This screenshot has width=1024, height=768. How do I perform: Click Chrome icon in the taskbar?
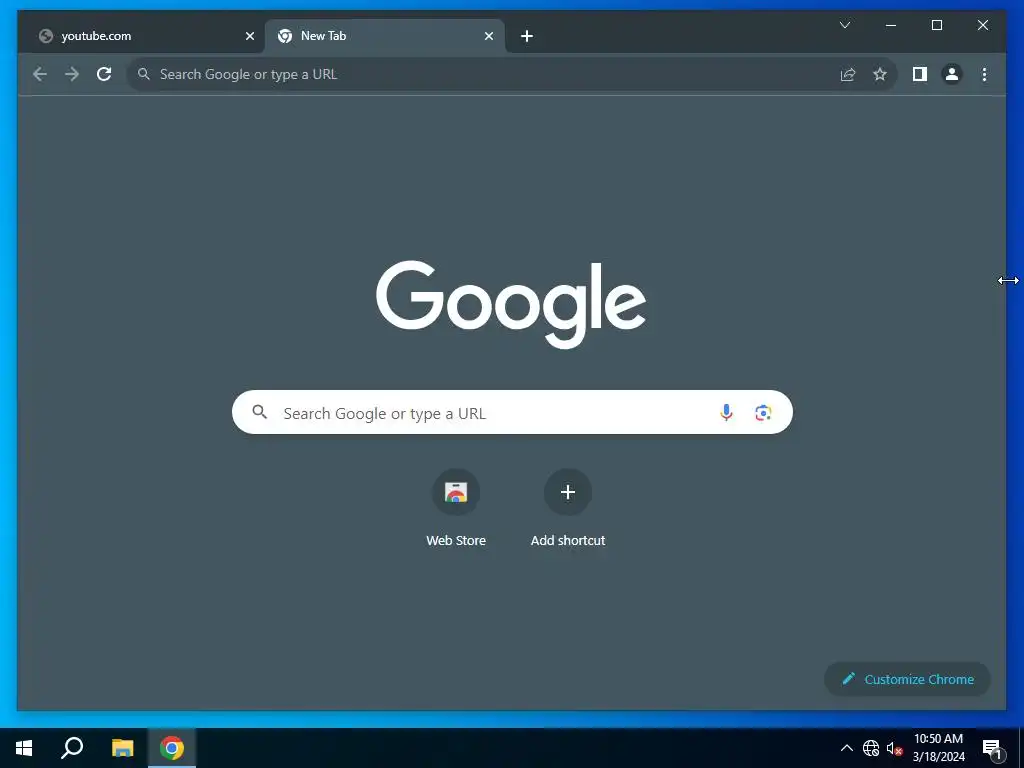(172, 748)
